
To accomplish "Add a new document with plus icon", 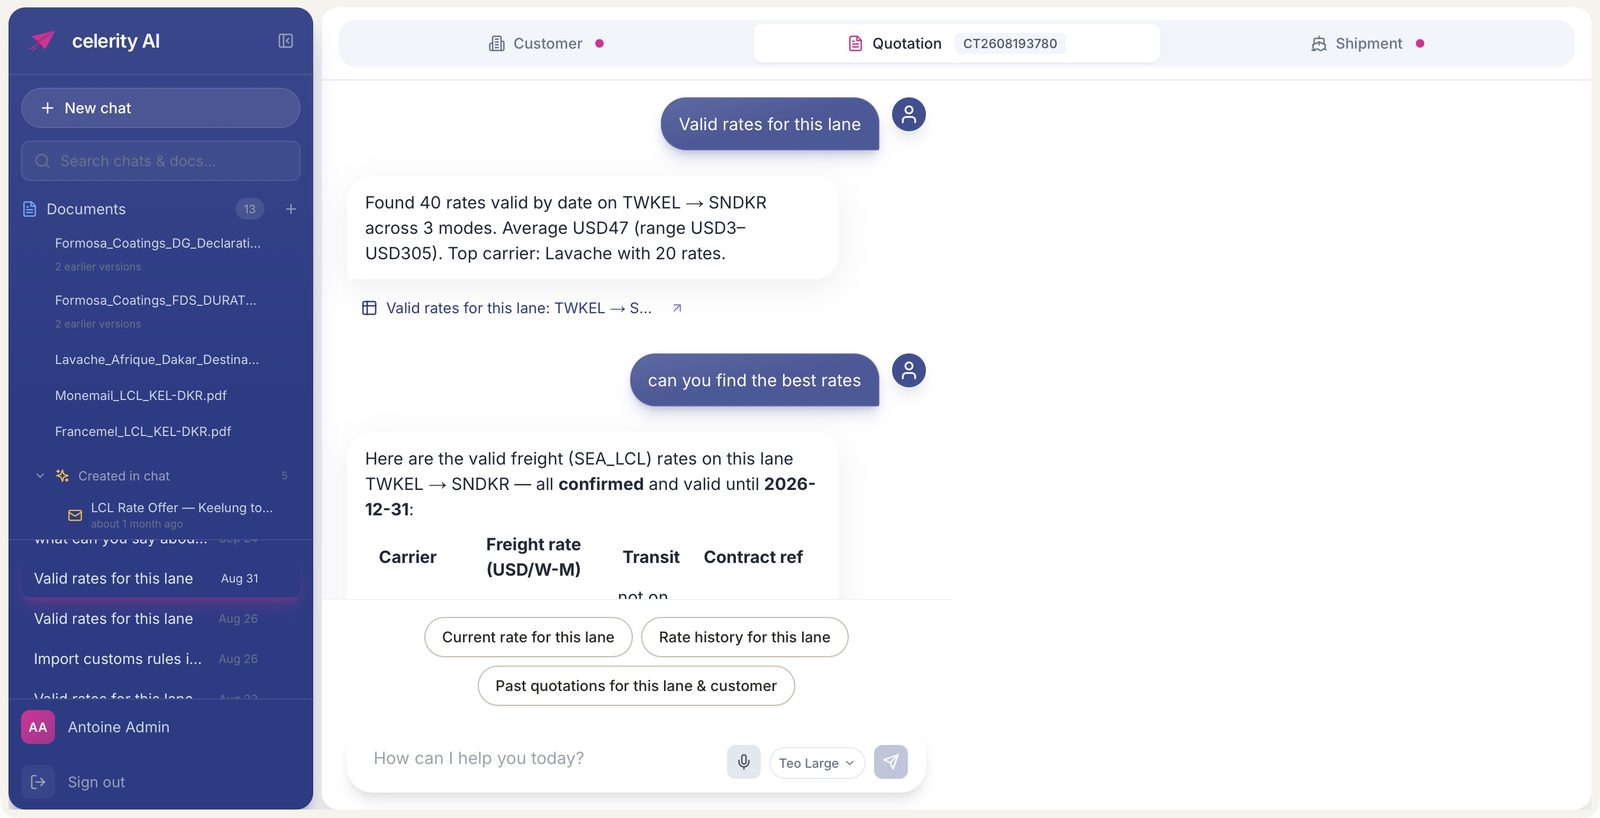I will (x=291, y=209).
